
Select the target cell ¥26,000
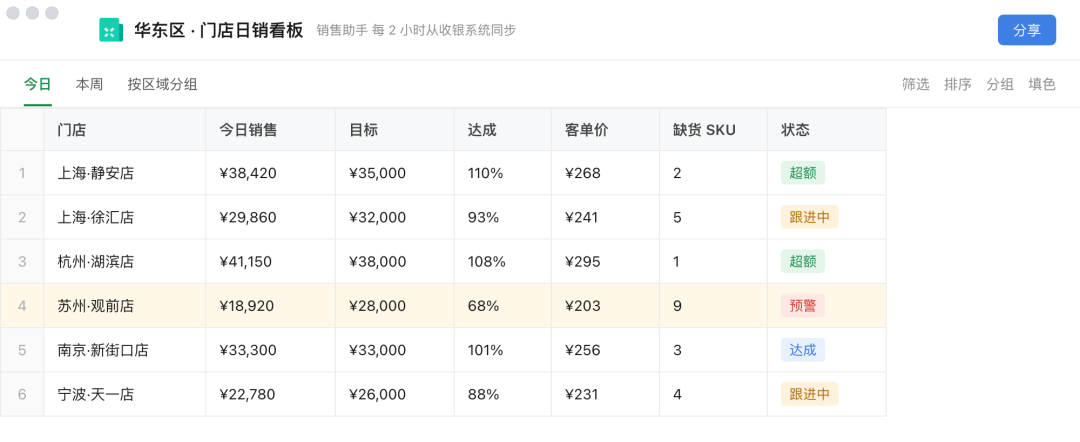[395, 394]
